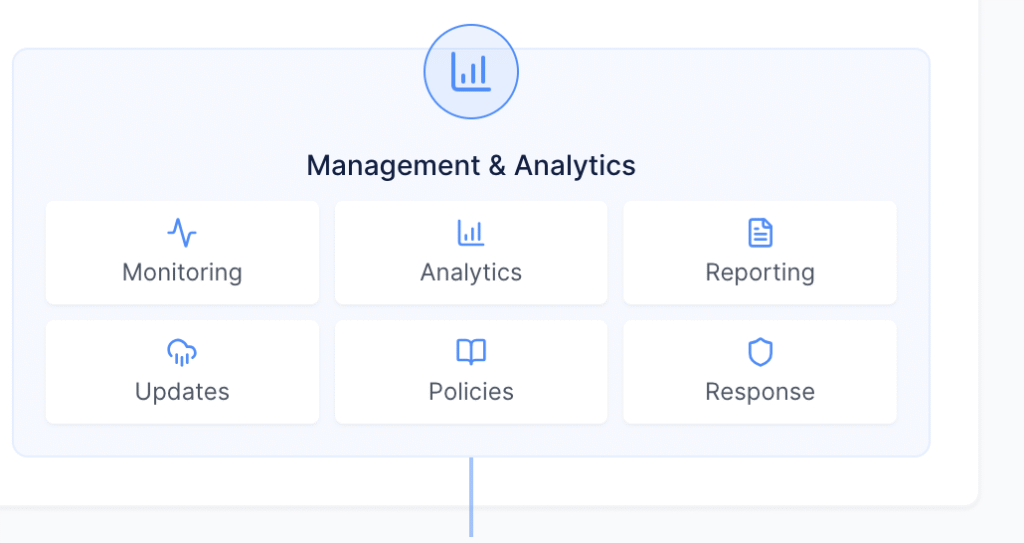Click the Reporting document icon
The height and width of the screenshot is (543, 1024).
[760, 233]
